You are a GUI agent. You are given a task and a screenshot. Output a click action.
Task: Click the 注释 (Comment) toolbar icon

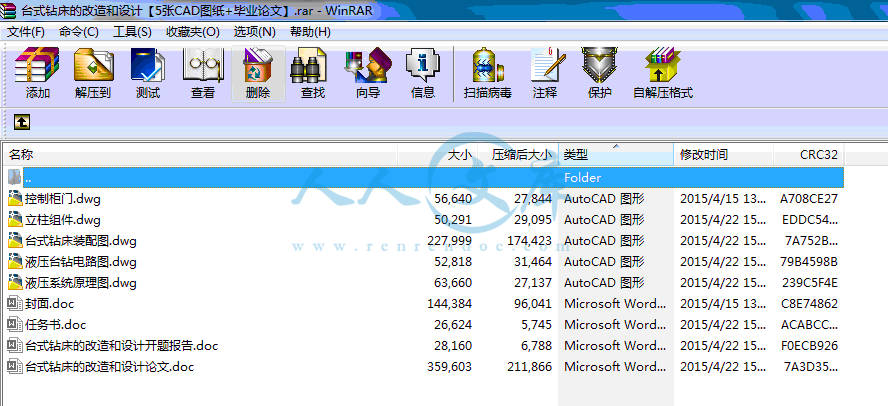click(547, 65)
